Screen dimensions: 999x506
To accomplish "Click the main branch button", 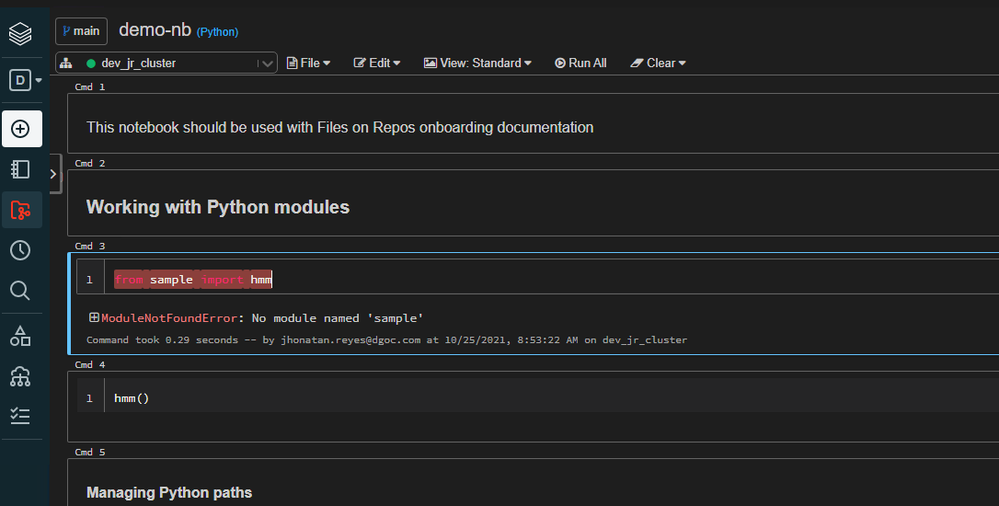I will [x=81, y=31].
